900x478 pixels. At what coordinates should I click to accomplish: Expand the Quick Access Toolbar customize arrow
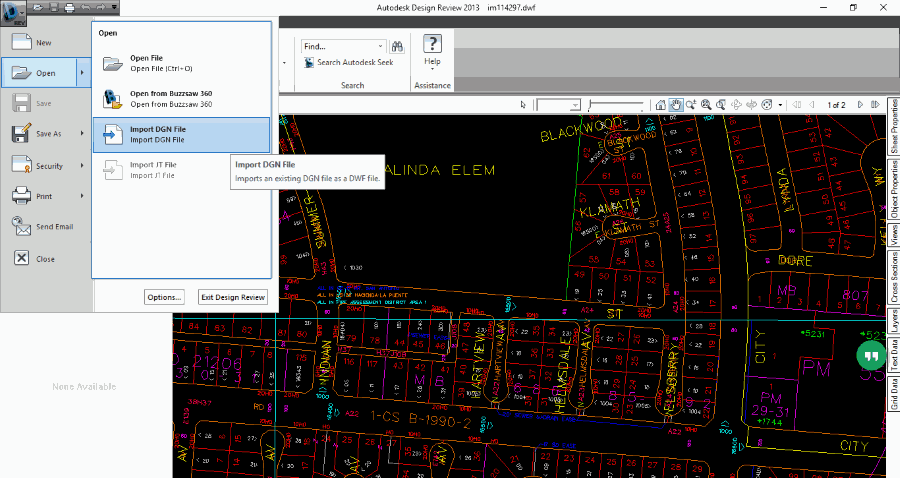(114, 7)
